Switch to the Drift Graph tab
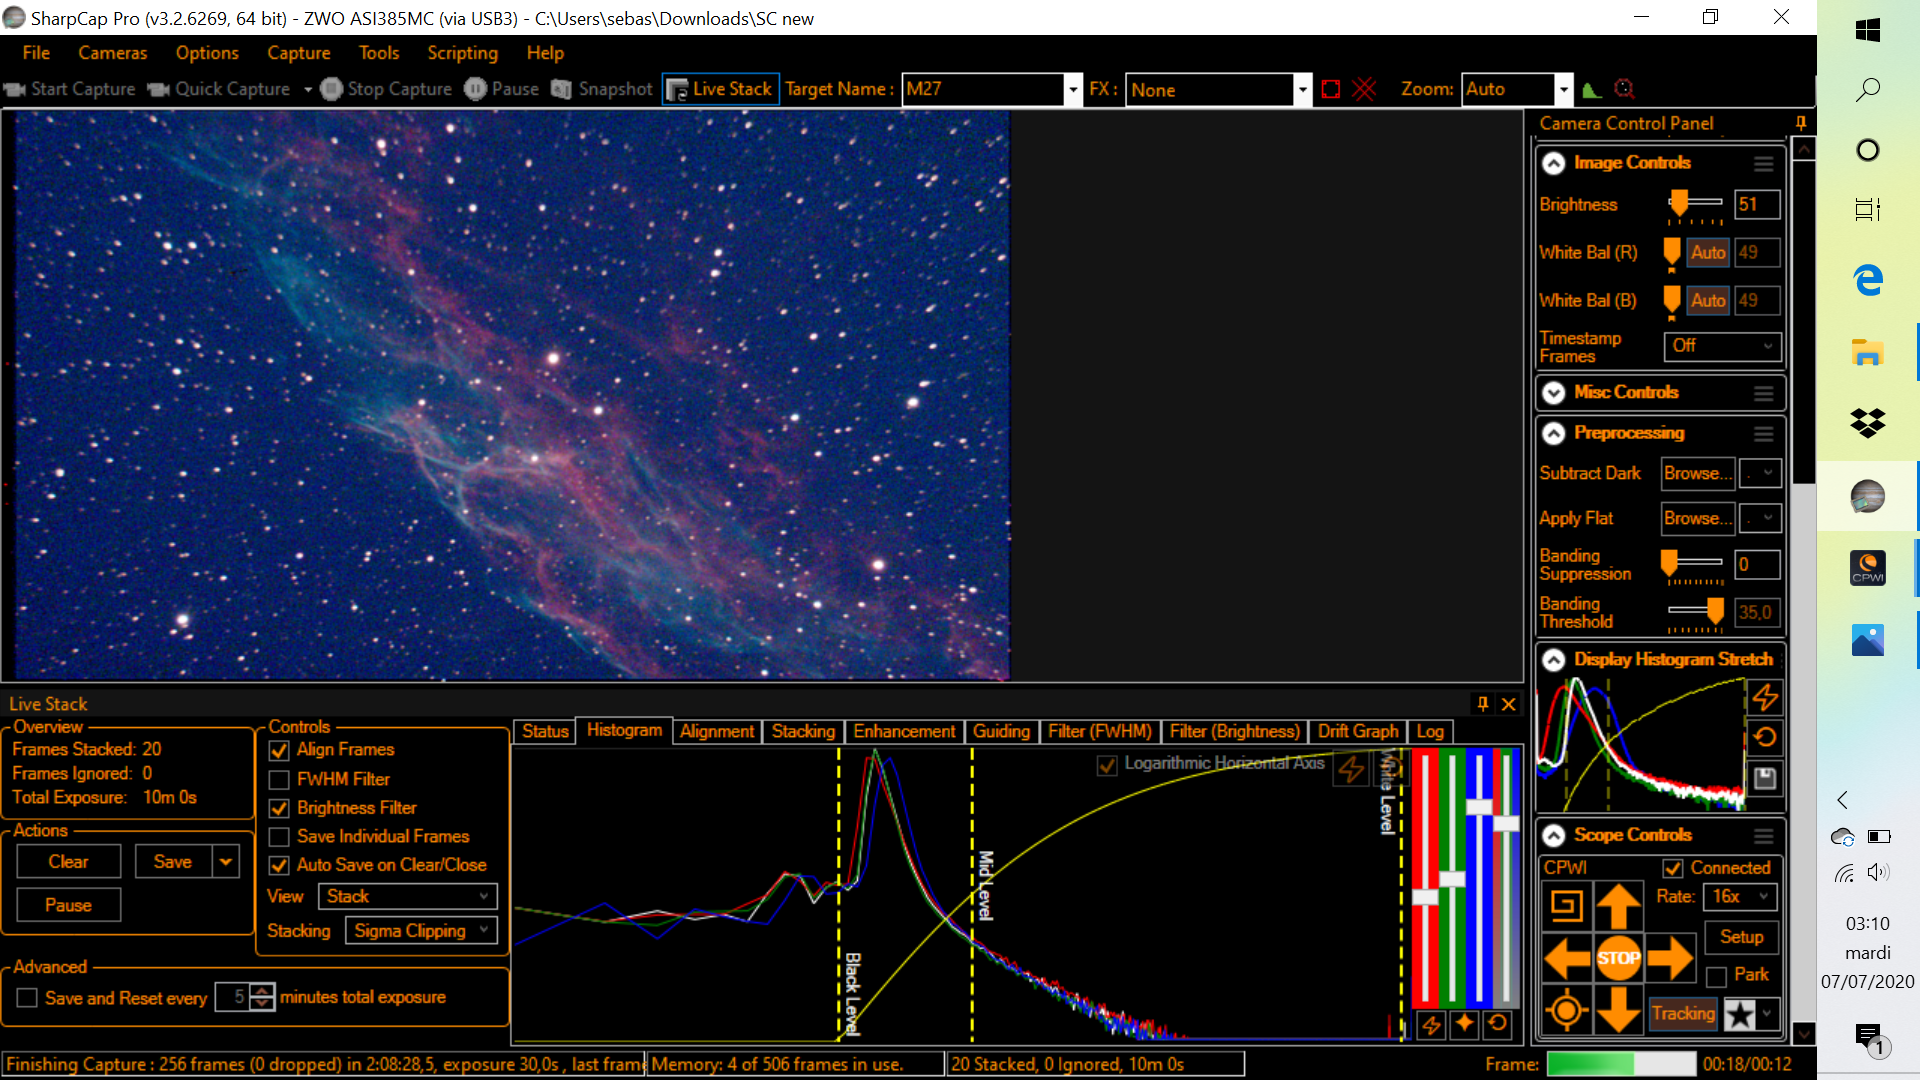 [1358, 732]
